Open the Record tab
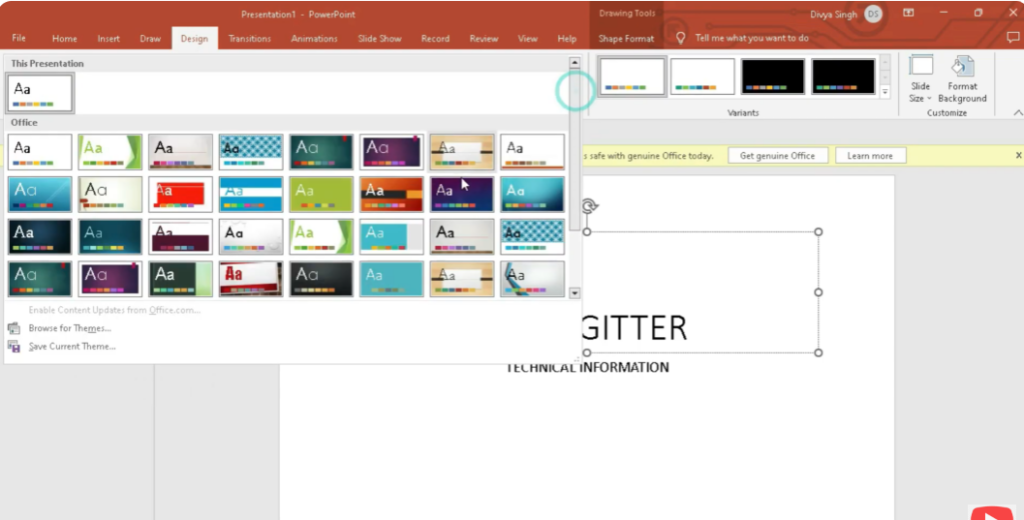The image size is (1024, 520). (435, 39)
